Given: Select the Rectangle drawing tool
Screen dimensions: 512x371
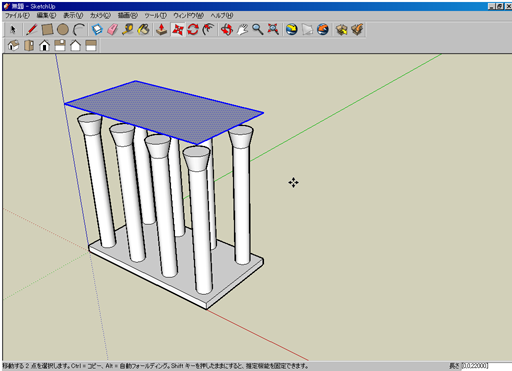Looking at the screenshot, I should pyautogui.click(x=47, y=30).
